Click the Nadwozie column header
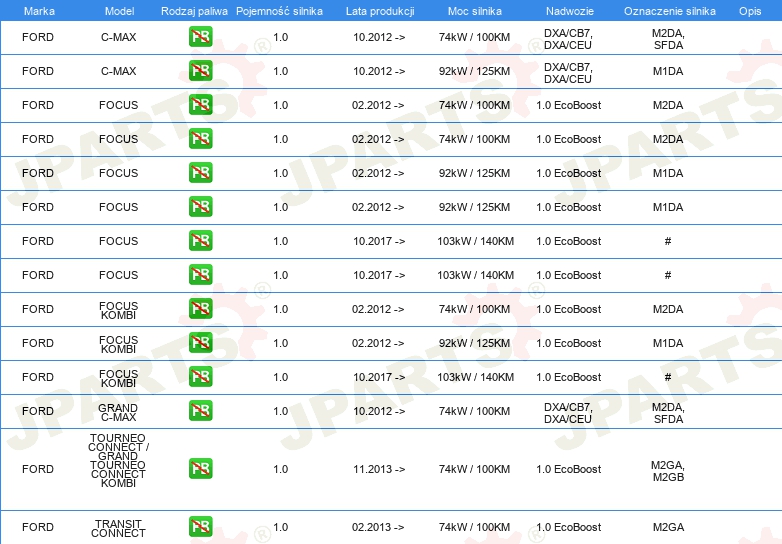 [x=570, y=11]
